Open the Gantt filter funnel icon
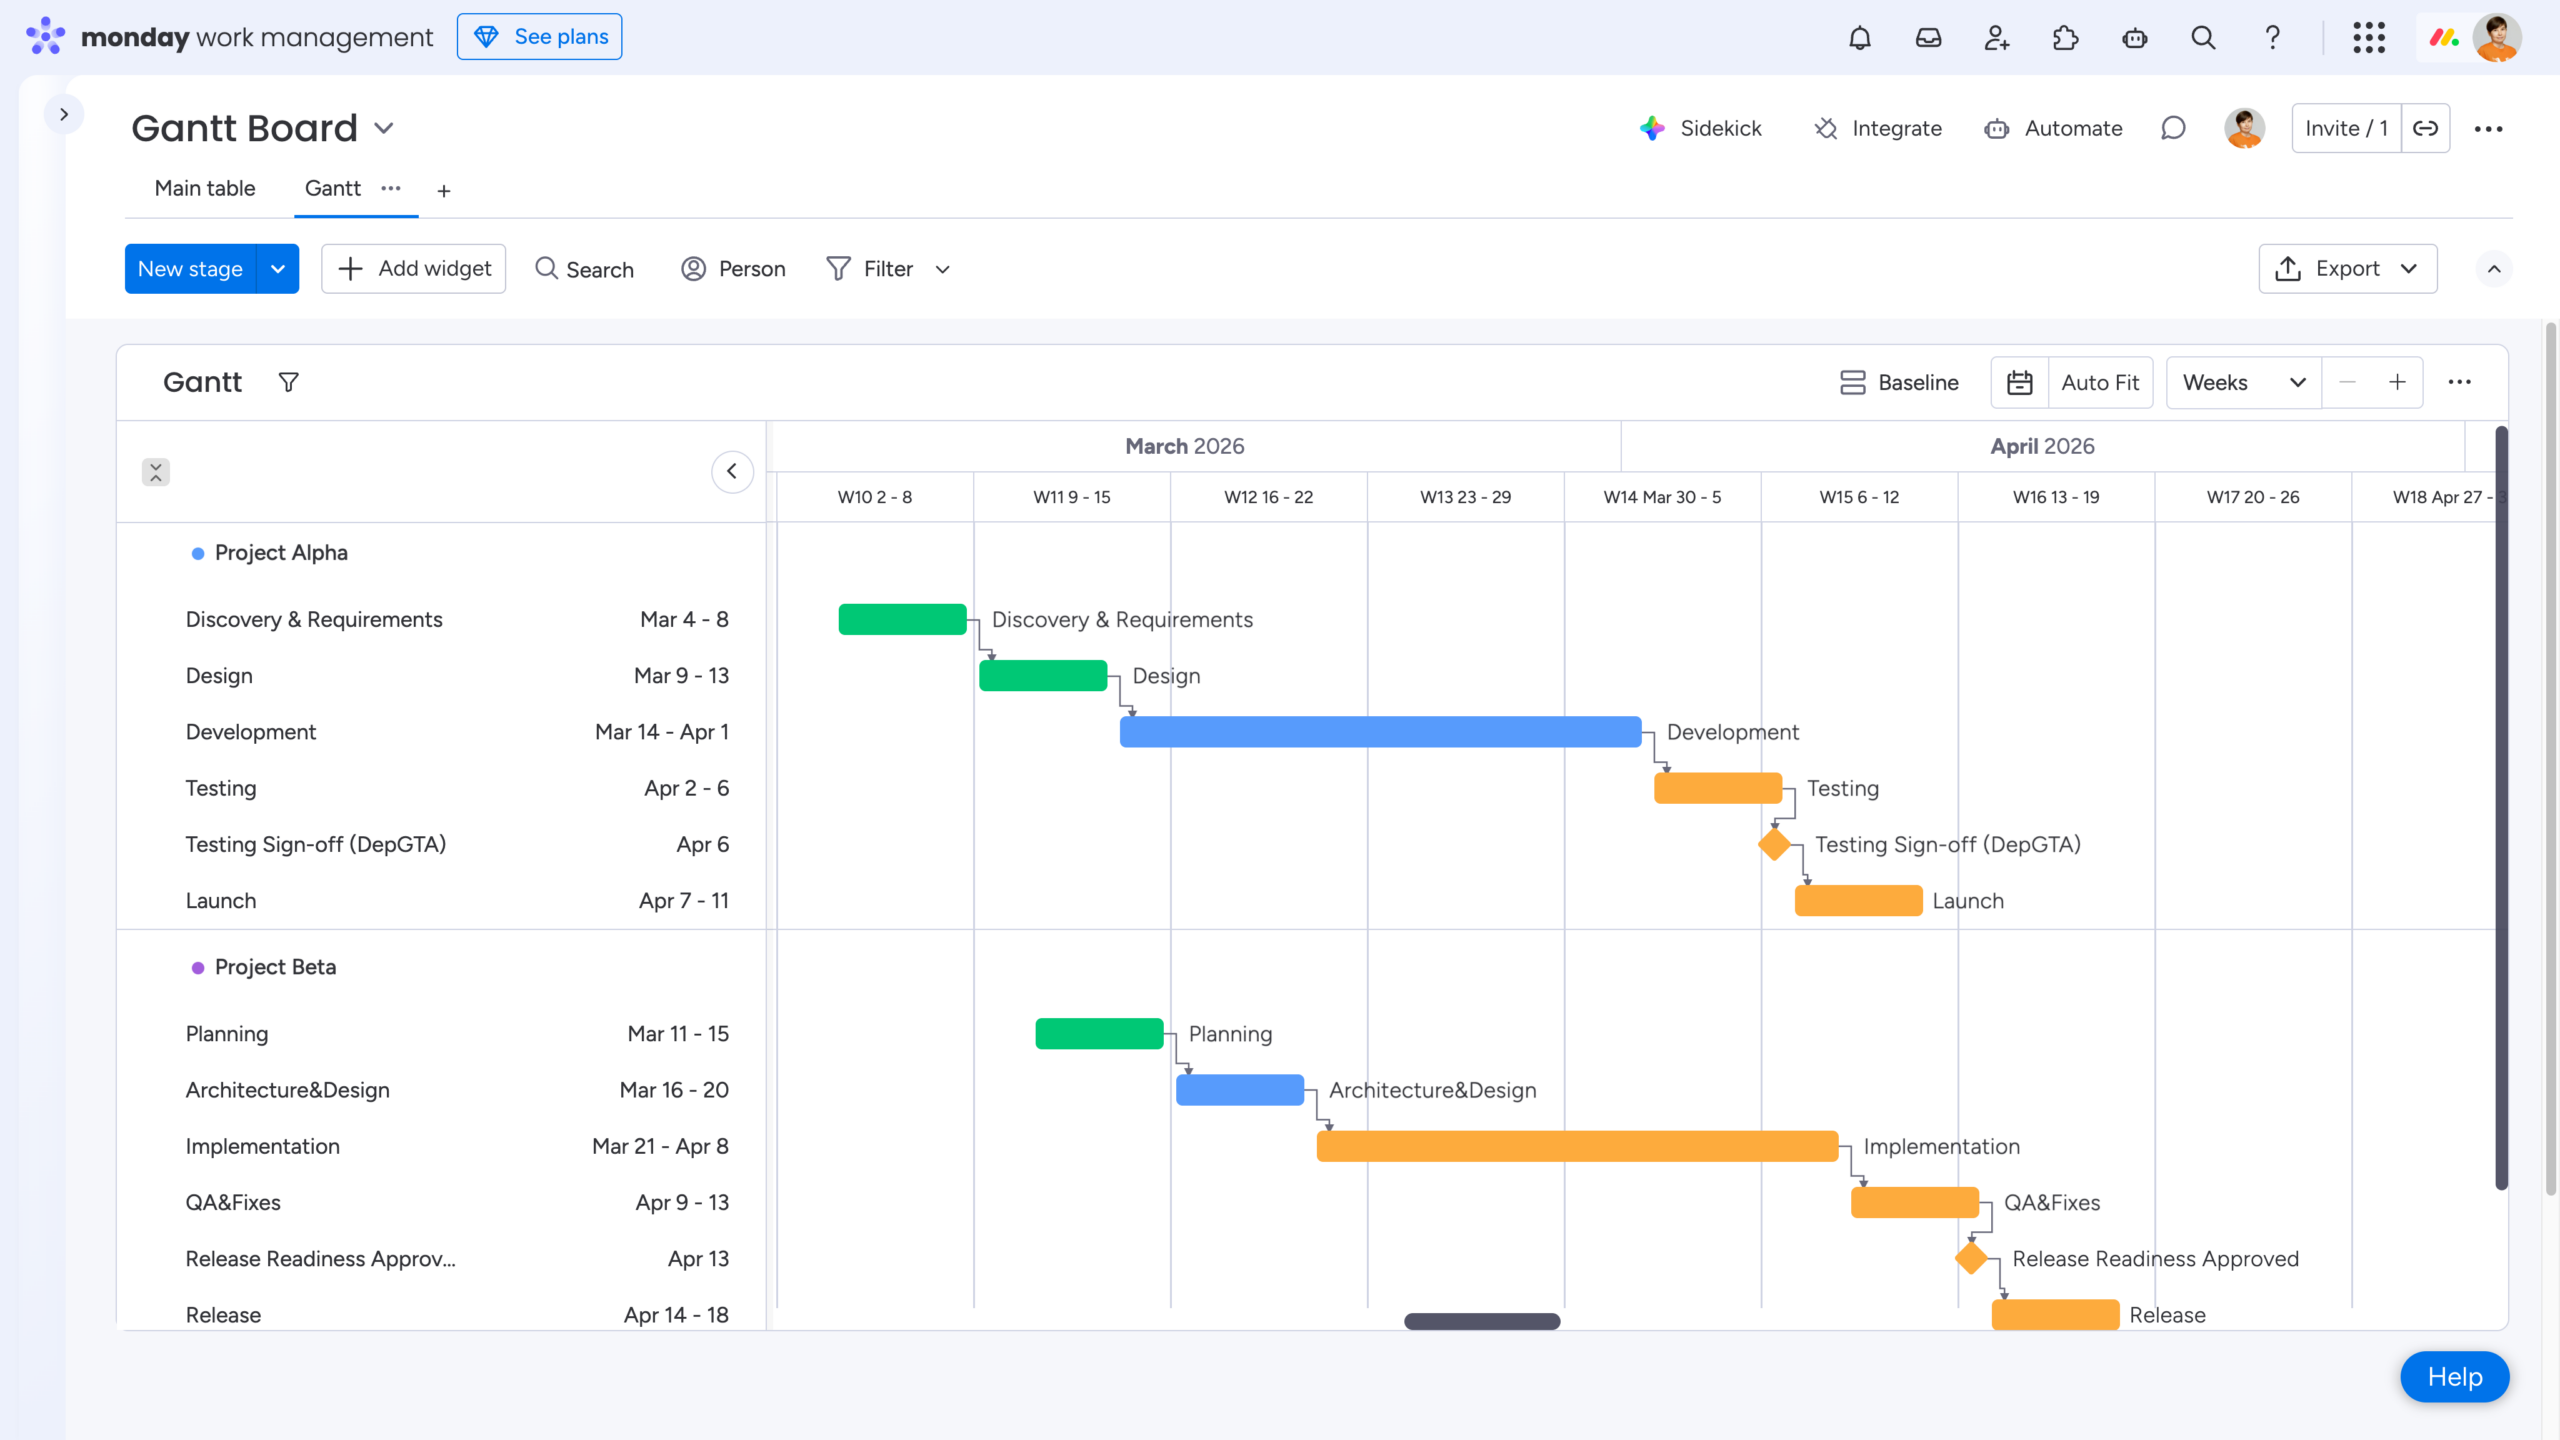Viewport: 2560px width, 1440px height. point(288,382)
